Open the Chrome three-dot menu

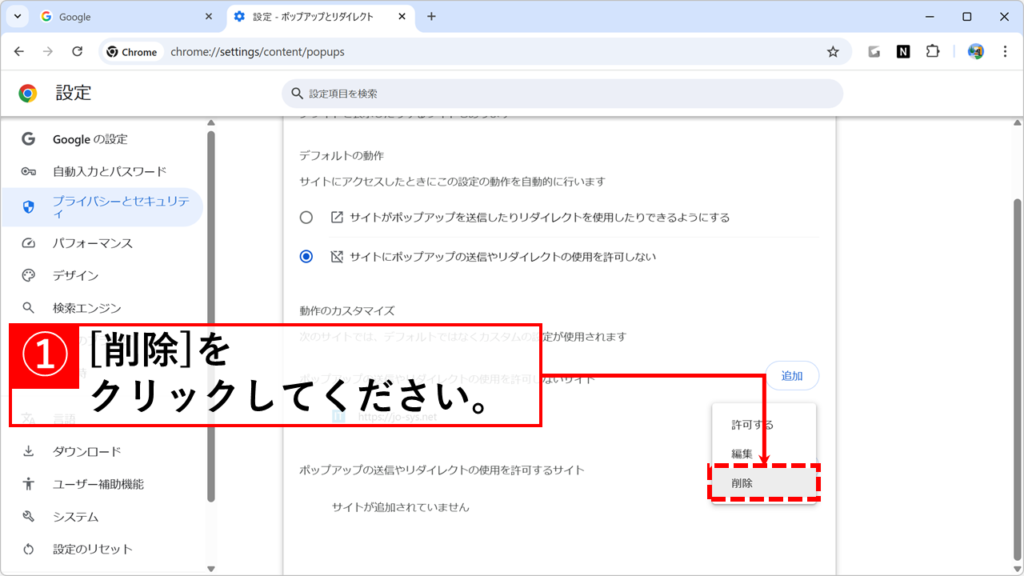tap(1005, 52)
